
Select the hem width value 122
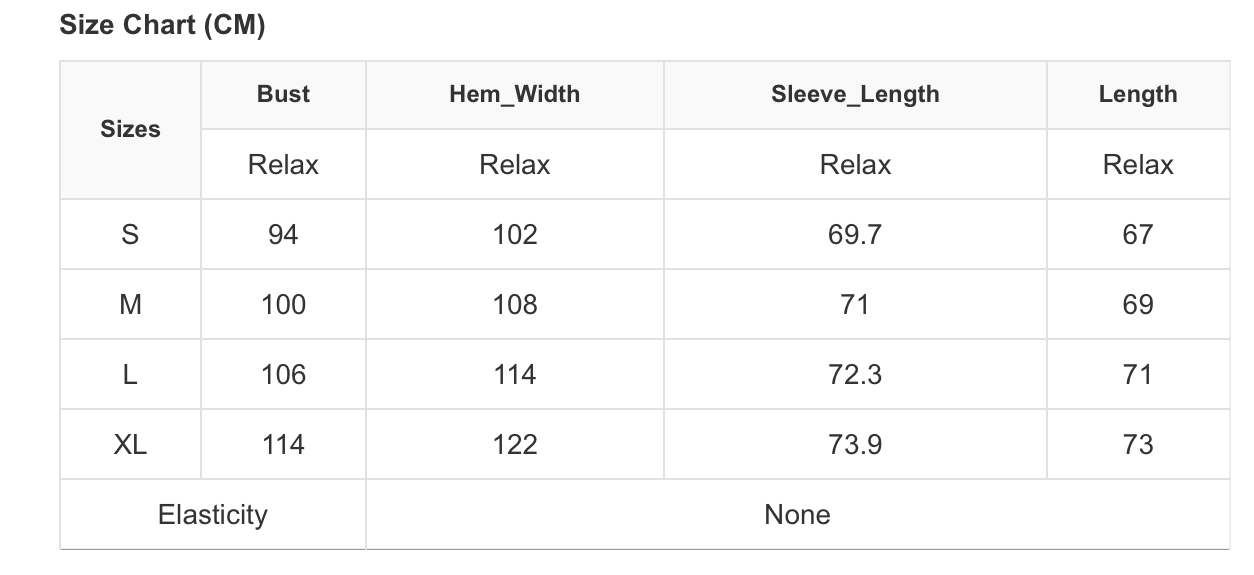coord(515,444)
